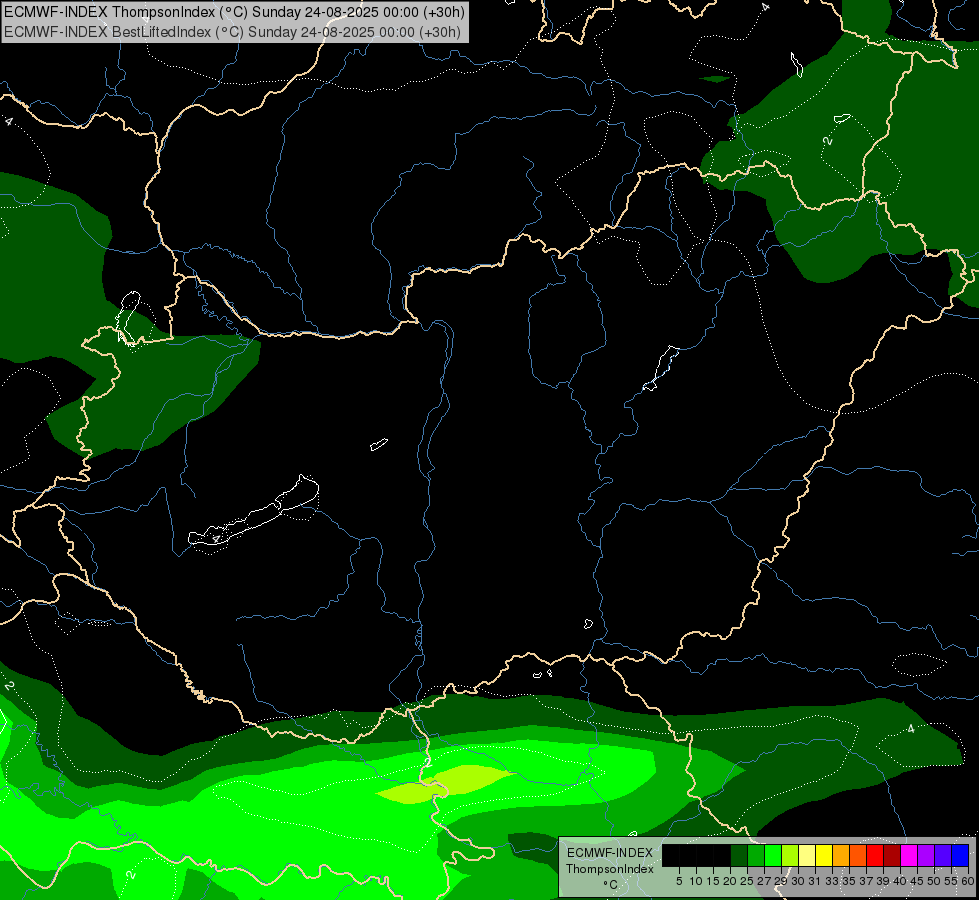Click legend scale value 60
The width and height of the screenshot is (979, 900).
tap(968, 881)
